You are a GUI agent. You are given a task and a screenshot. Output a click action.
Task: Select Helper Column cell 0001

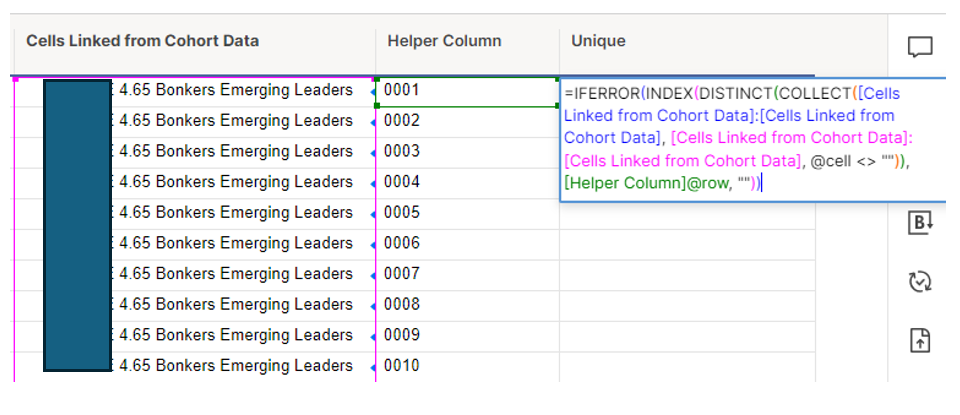[467, 91]
